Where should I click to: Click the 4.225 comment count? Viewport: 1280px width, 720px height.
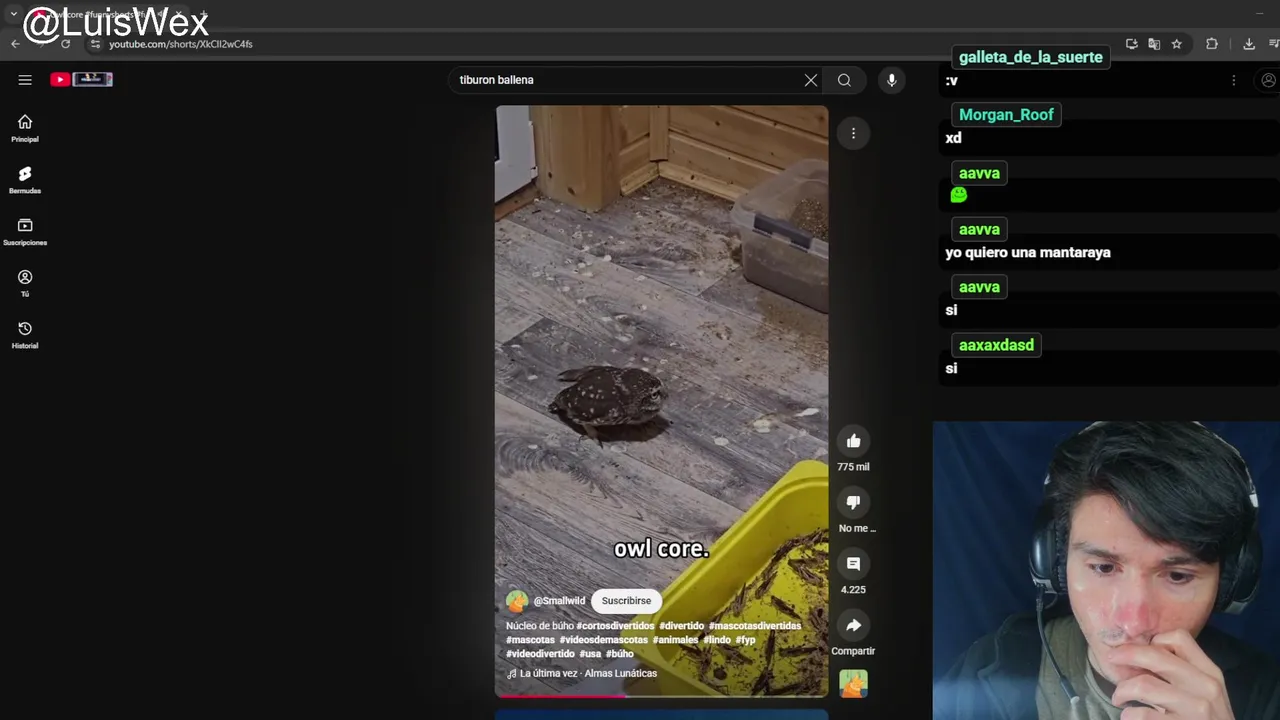[x=853, y=590]
